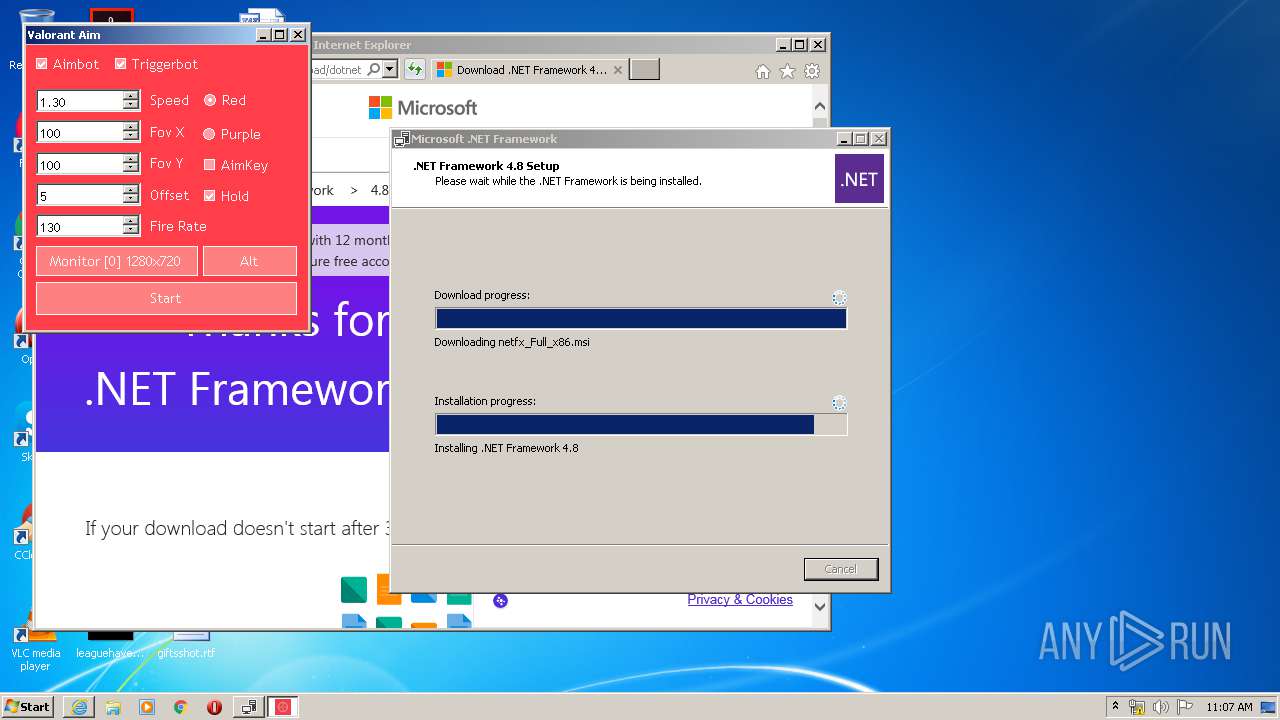The height and width of the screenshot is (720, 1280).
Task: Open the Action Center flag icon
Action: (x=1184, y=707)
